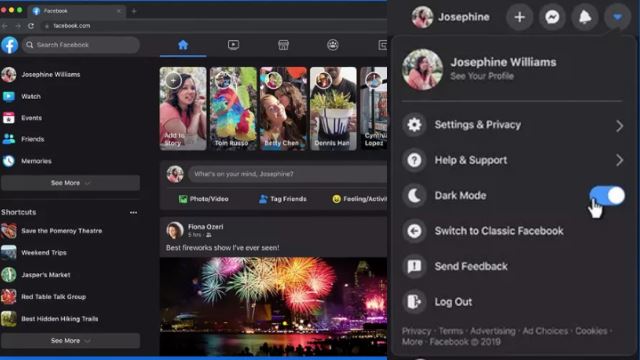This screenshot has width=640, height=360.
Task: Turn off the Dark Mode switch
Action: click(x=607, y=196)
